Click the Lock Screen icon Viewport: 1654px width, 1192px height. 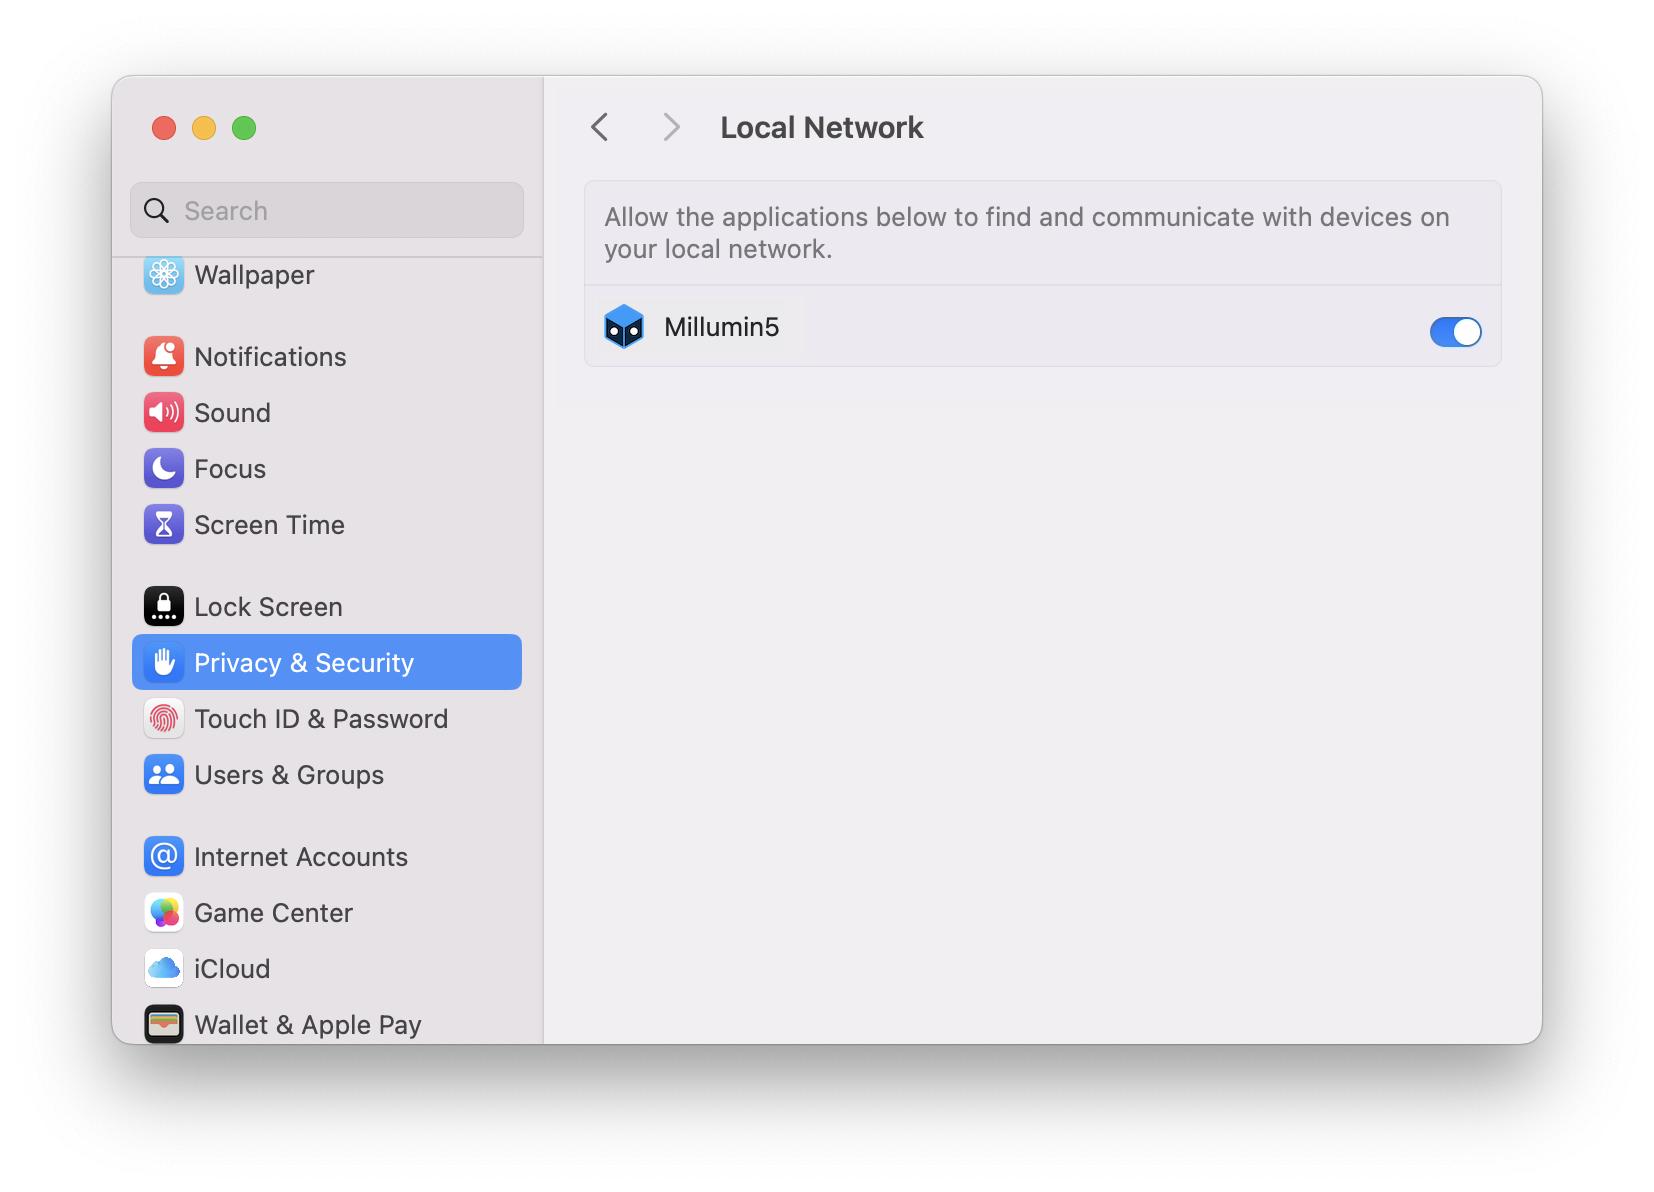pos(164,607)
